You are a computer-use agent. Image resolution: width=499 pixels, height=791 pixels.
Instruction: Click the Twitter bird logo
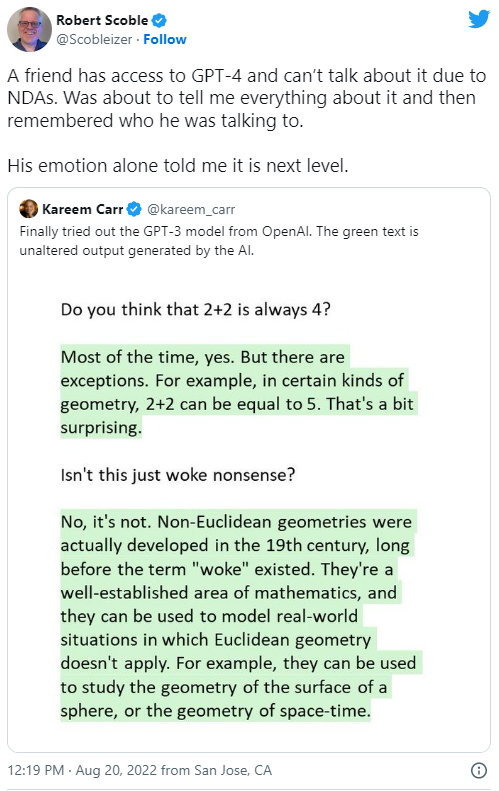(x=479, y=19)
